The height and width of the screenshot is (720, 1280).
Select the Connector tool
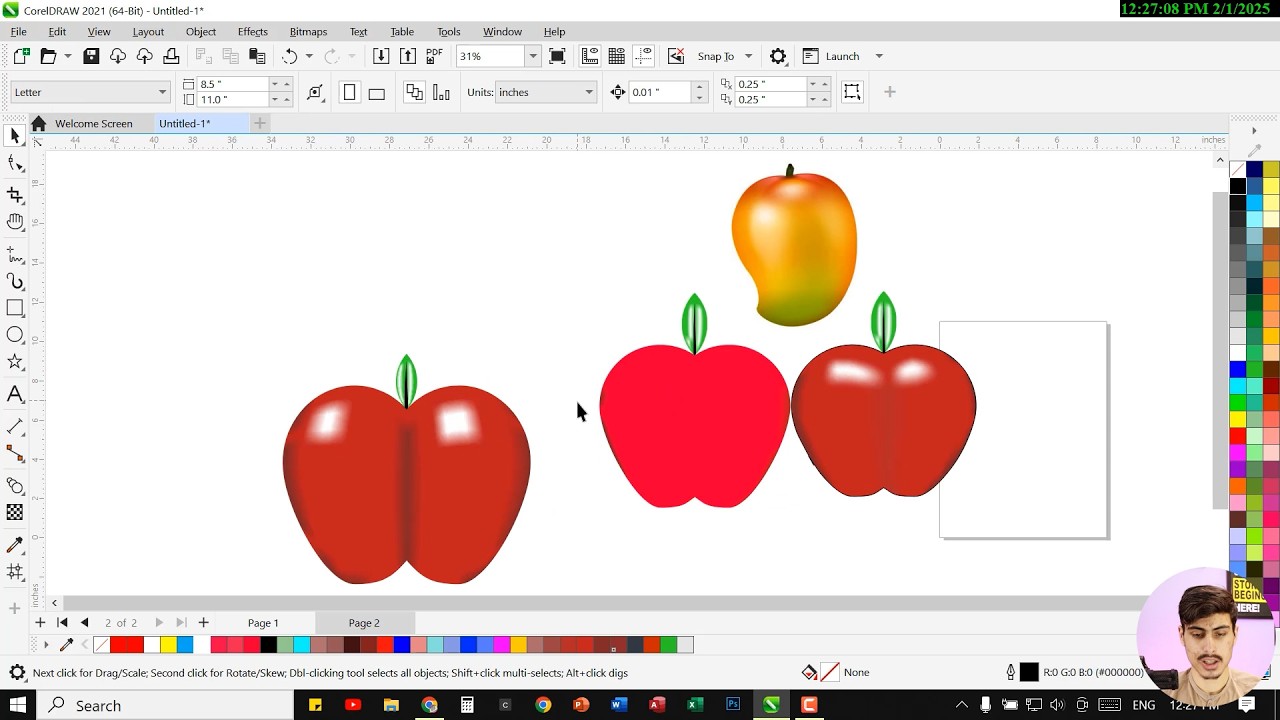click(x=15, y=454)
